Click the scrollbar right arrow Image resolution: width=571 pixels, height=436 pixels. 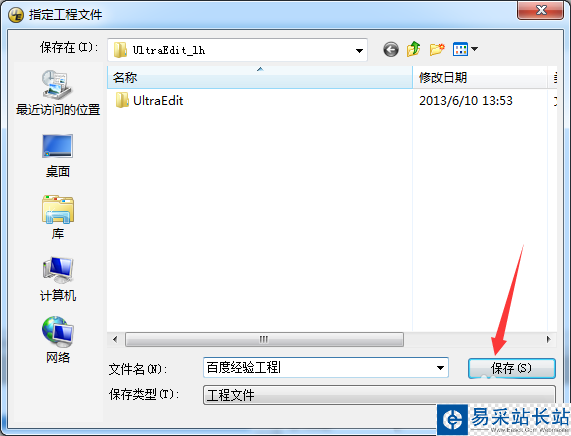(x=549, y=339)
